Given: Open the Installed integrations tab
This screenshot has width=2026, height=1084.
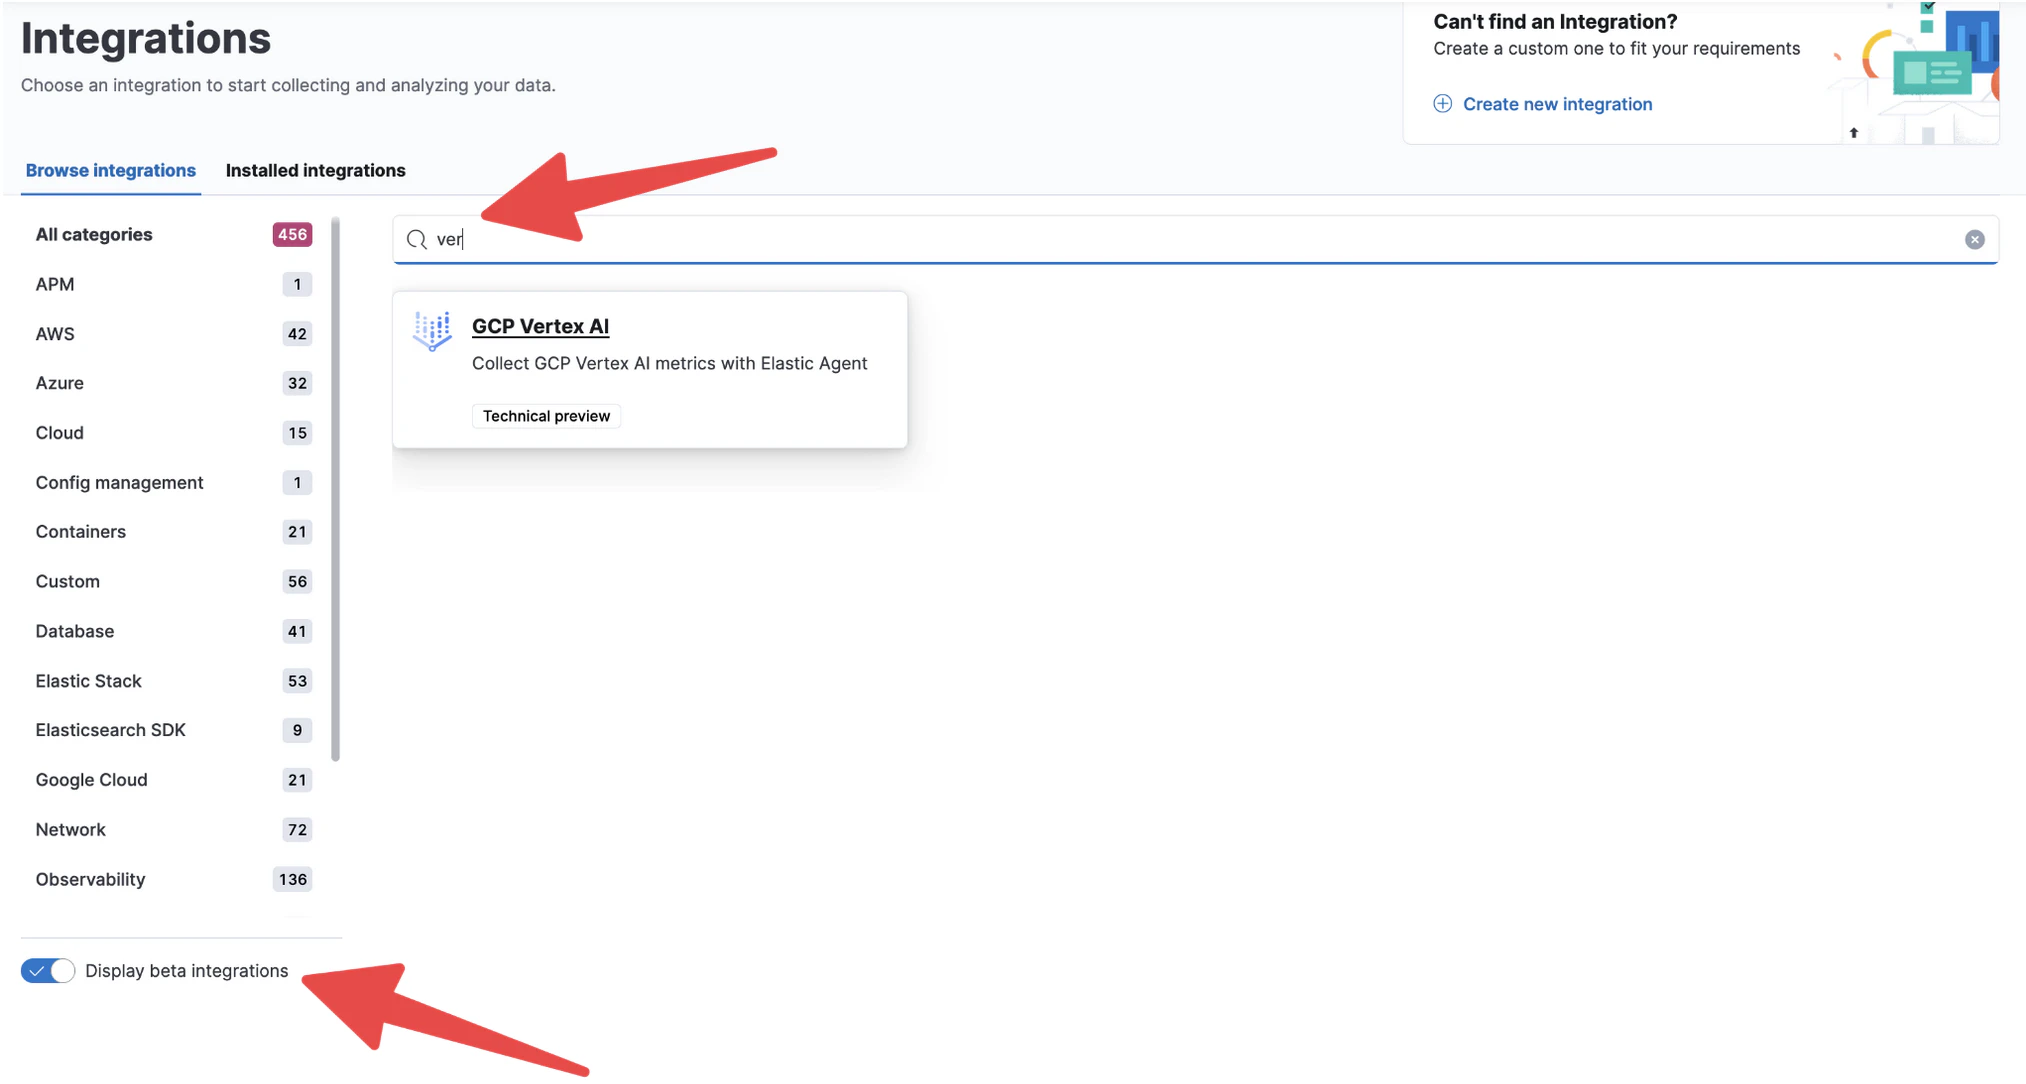Looking at the screenshot, I should pos(315,170).
